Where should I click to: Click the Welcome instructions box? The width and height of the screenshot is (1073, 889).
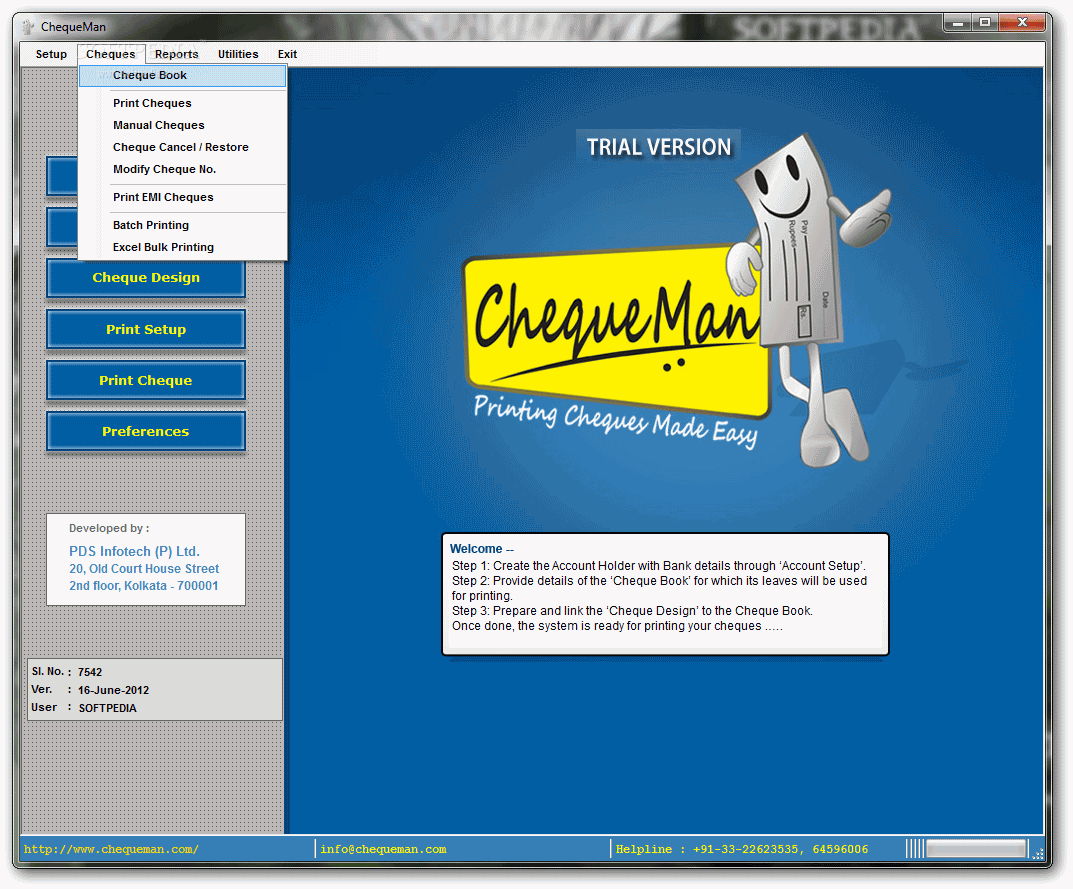point(665,594)
